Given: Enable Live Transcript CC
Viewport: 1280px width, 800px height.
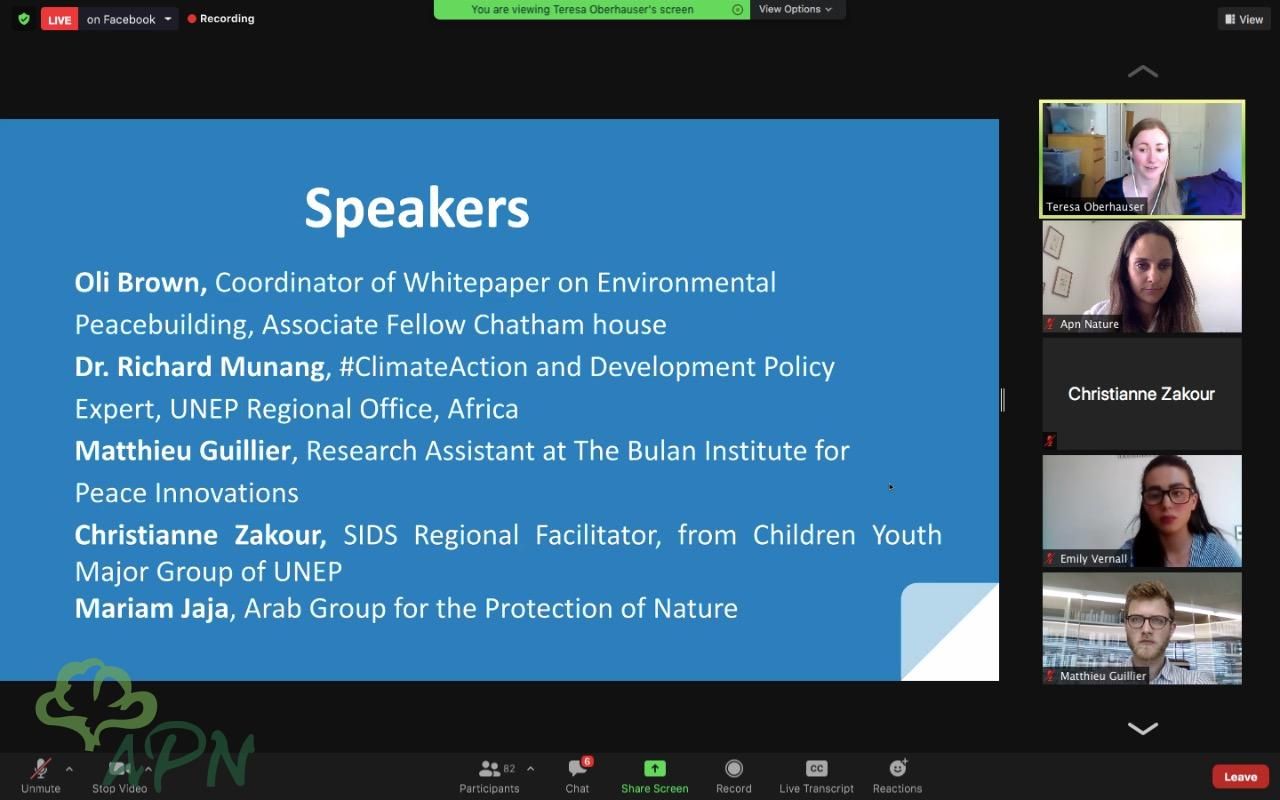Looking at the screenshot, I should 816,775.
